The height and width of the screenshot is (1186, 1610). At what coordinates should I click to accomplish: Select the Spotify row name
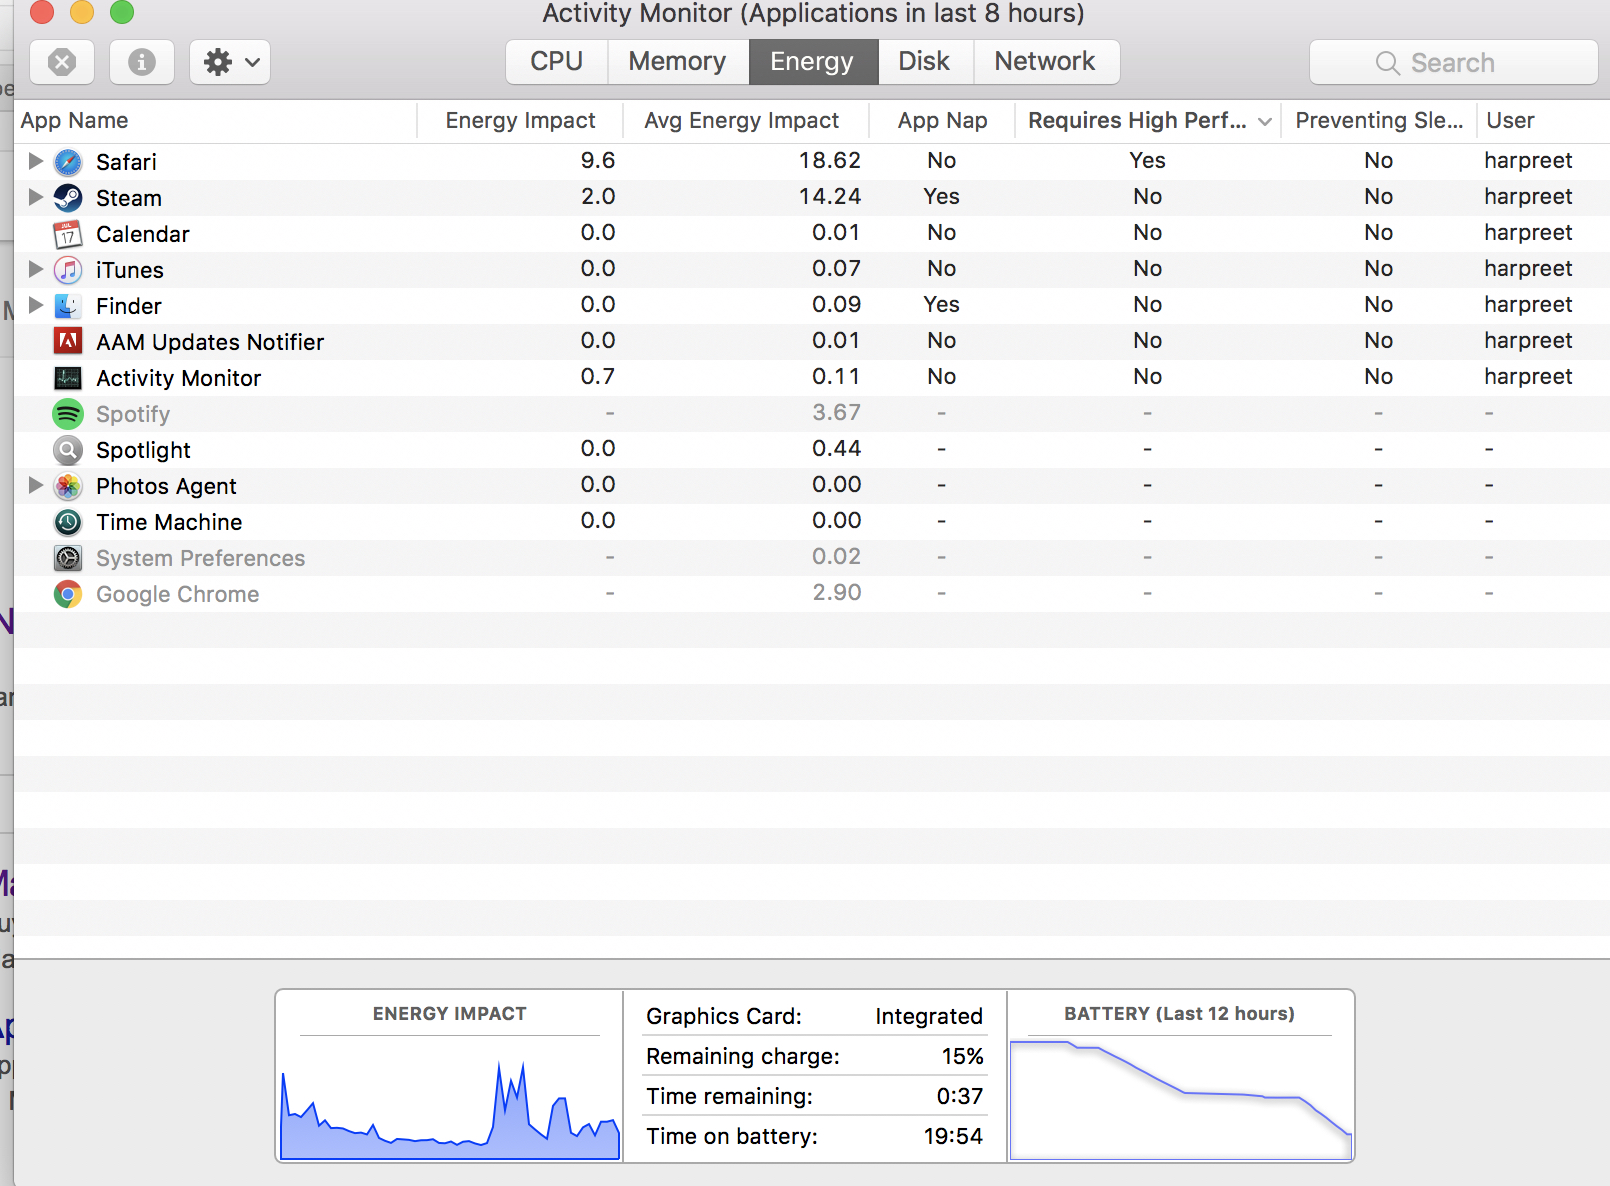tap(133, 414)
